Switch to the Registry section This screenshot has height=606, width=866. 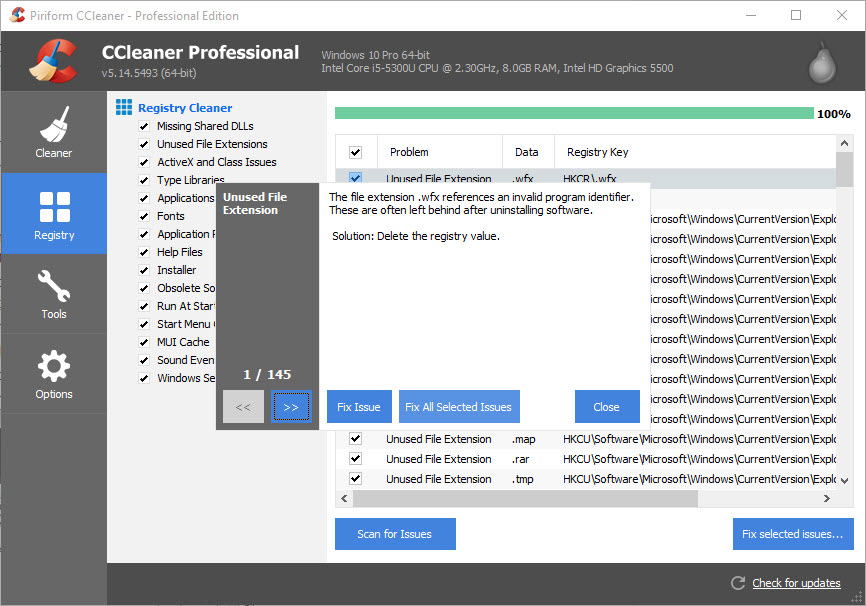coord(53,213)
